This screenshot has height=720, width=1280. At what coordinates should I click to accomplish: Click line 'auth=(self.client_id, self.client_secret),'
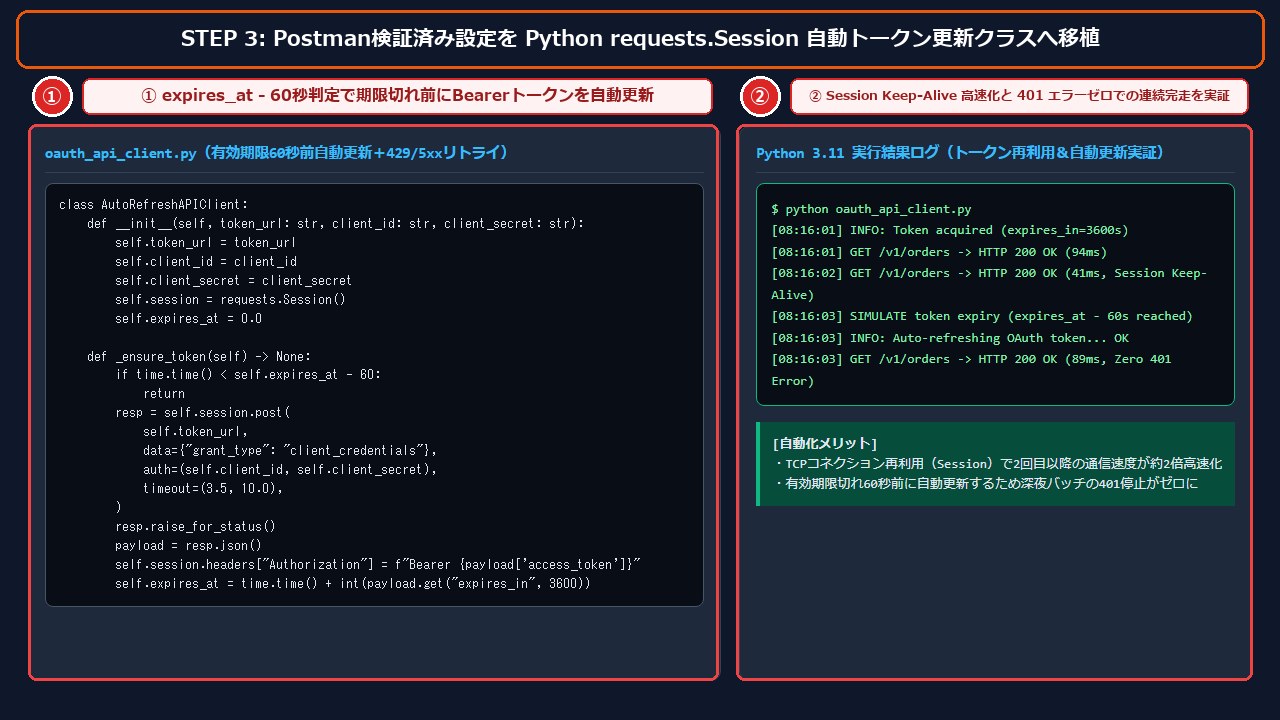[290, 470]
